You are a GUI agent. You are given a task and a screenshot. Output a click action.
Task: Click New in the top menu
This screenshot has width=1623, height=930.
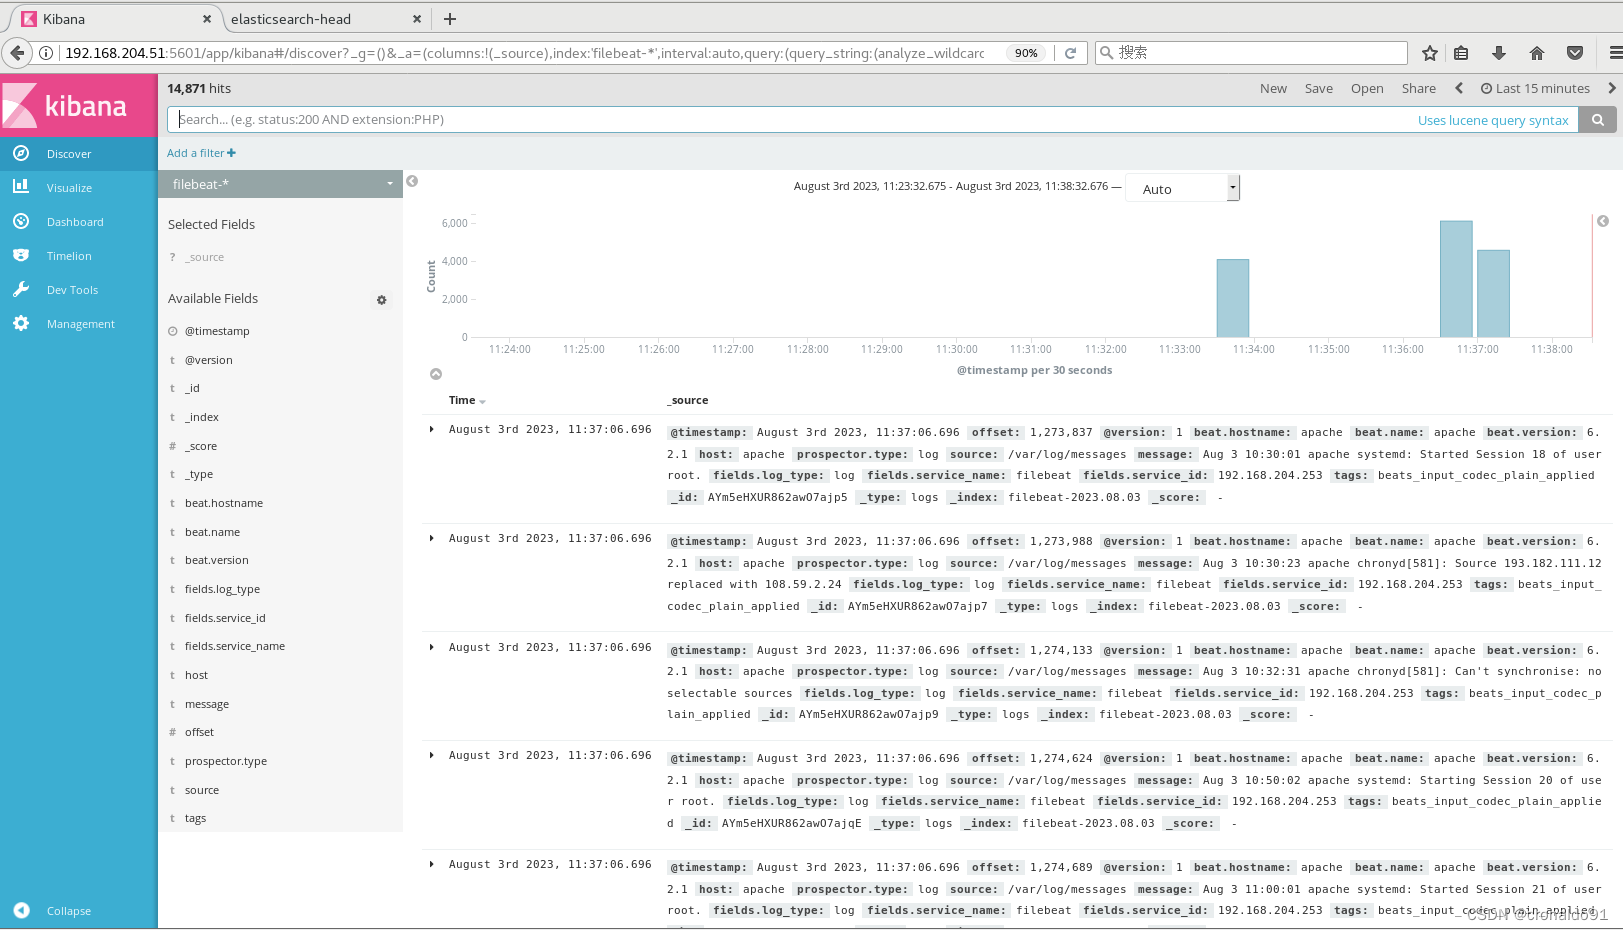(x=1273, y=88)
